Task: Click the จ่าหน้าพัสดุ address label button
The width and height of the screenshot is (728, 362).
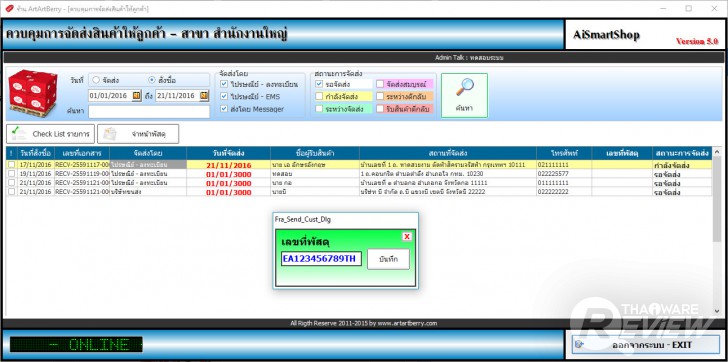Action: 138,134
